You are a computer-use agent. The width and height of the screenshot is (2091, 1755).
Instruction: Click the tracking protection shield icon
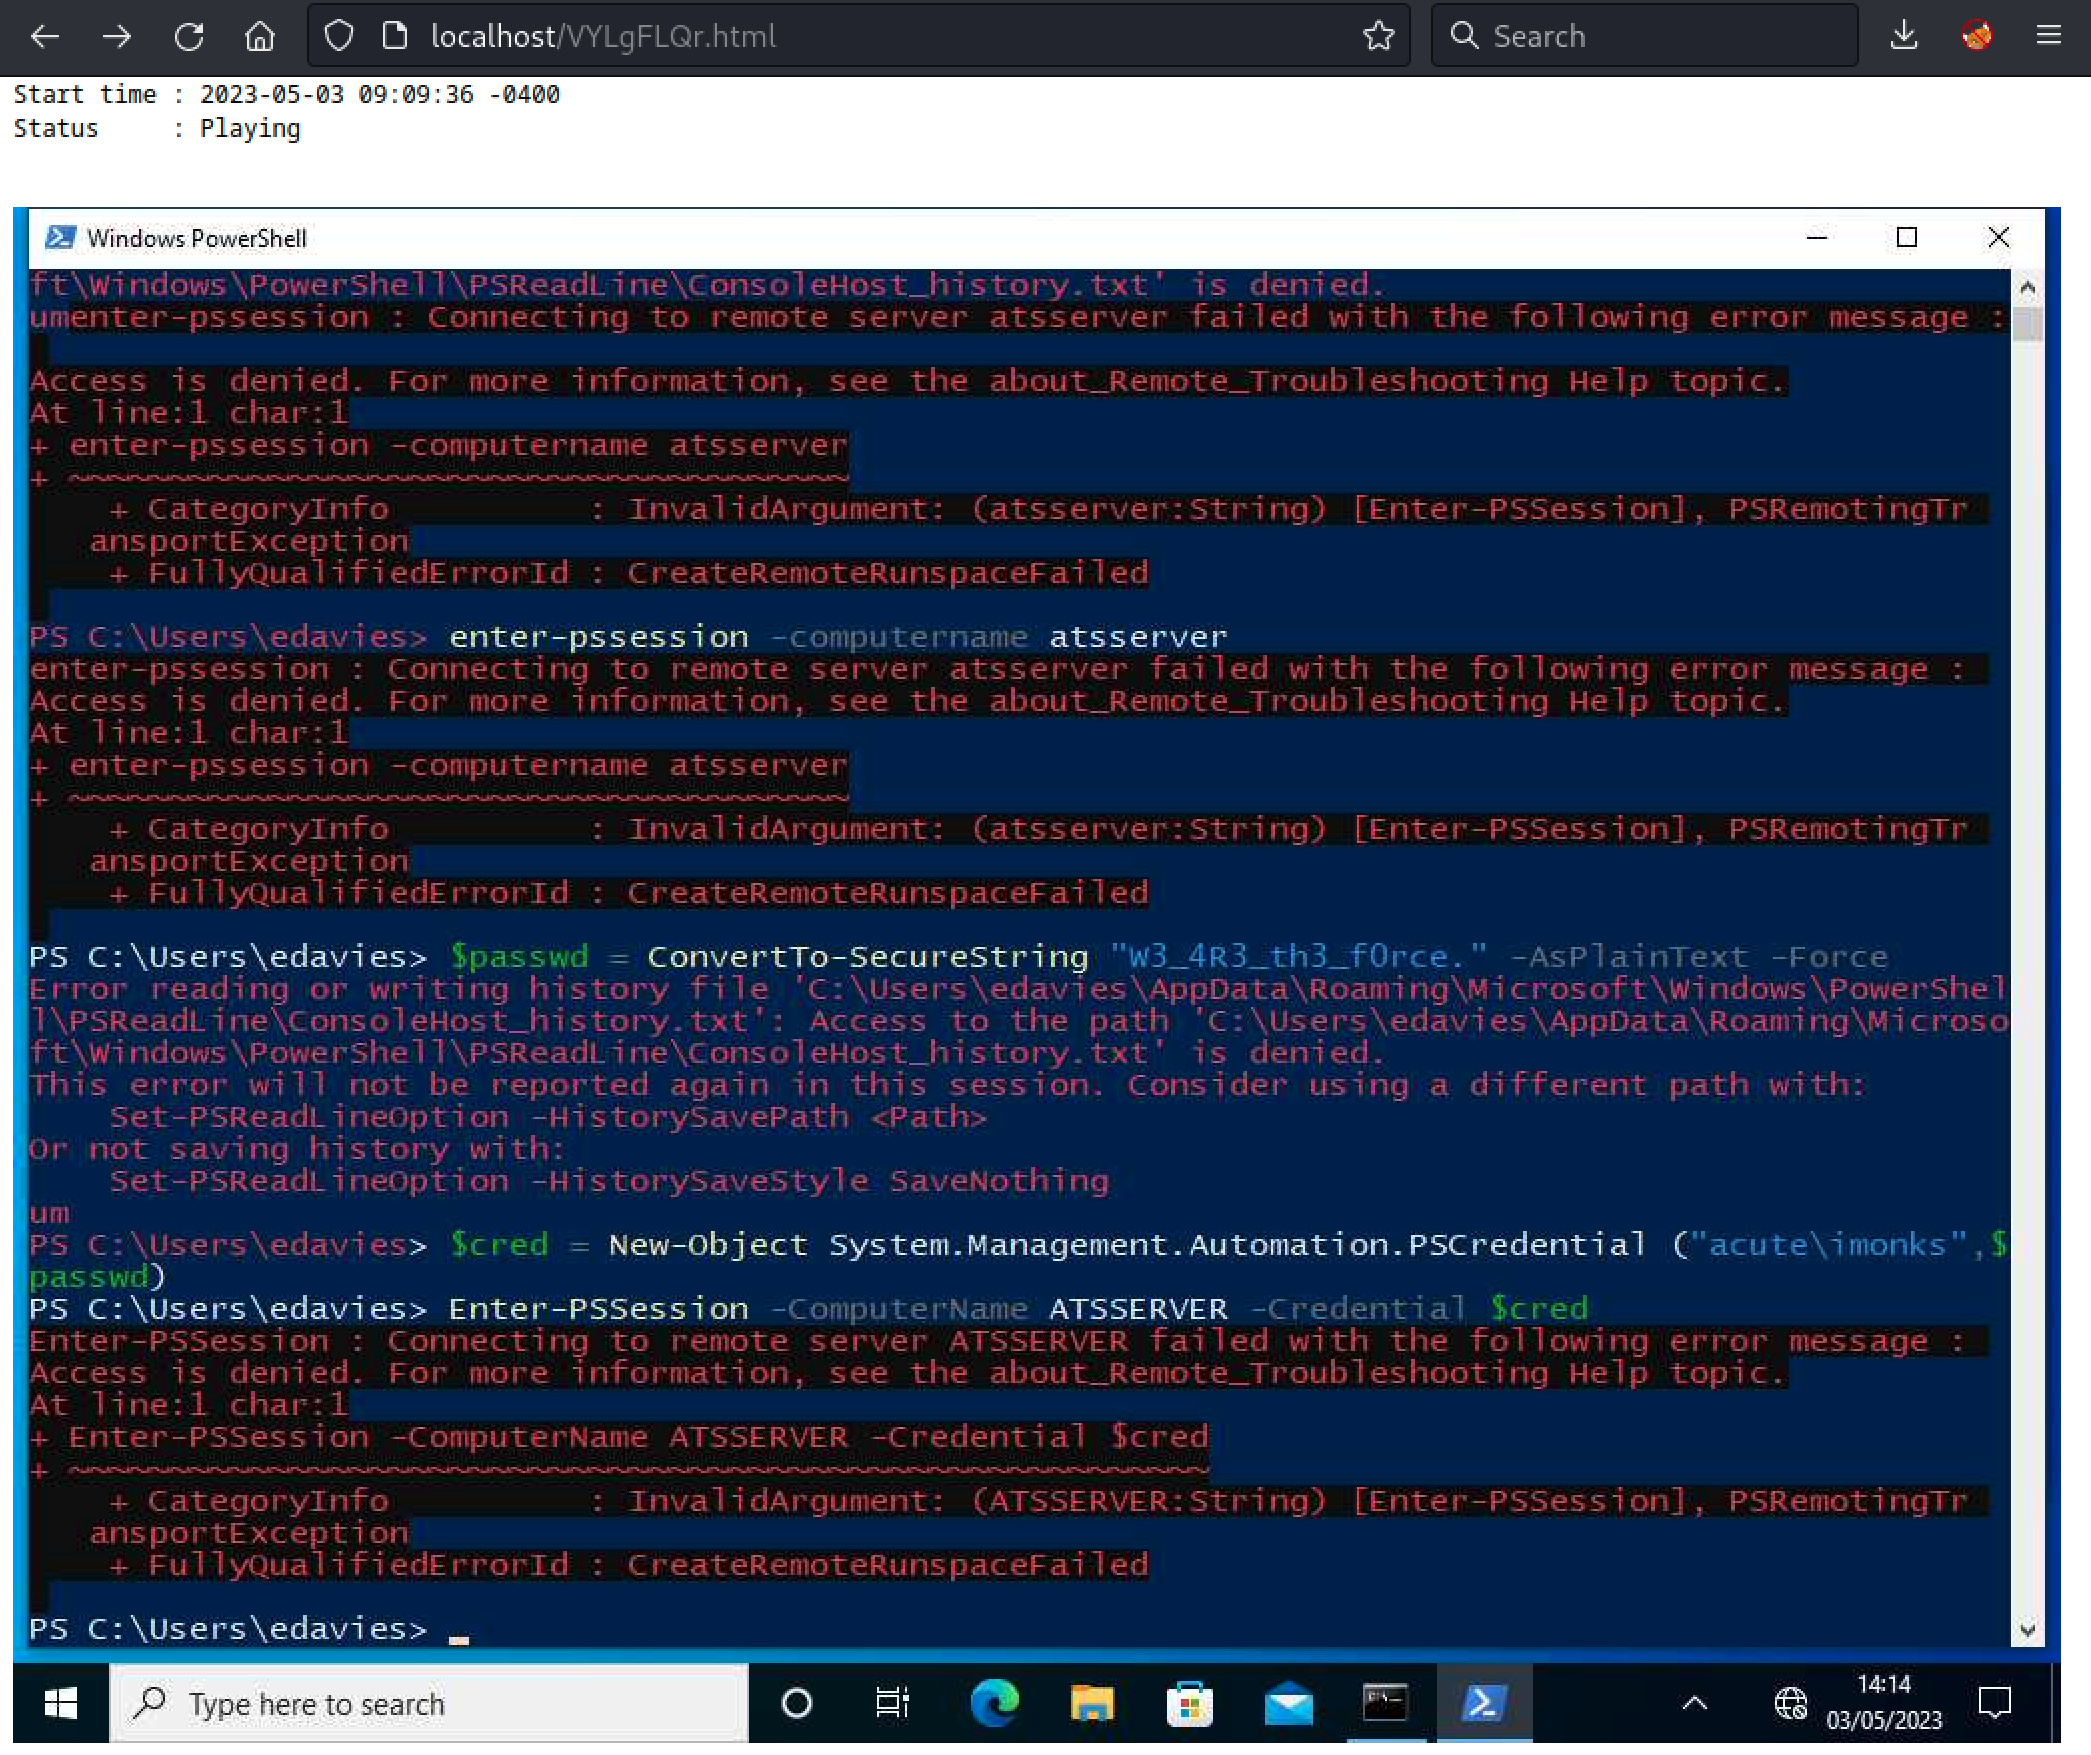pyautogui.click(x=339, y=37)
